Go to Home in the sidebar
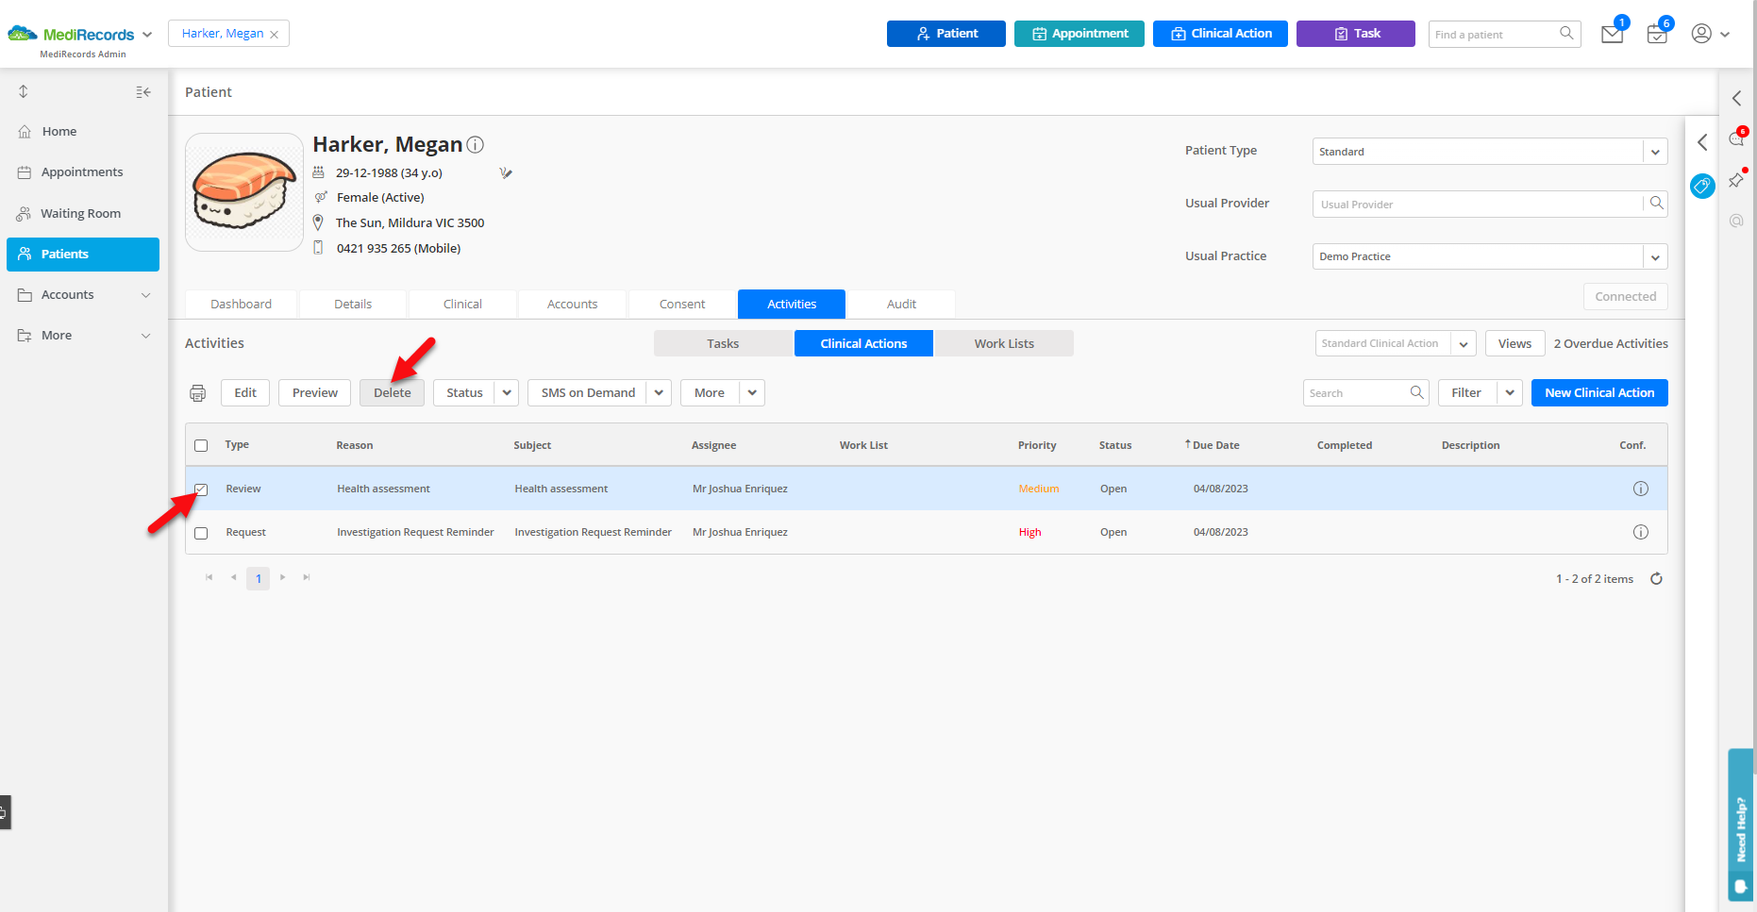This screenshot has height=912, width=1757. click(x=83, y=131)
